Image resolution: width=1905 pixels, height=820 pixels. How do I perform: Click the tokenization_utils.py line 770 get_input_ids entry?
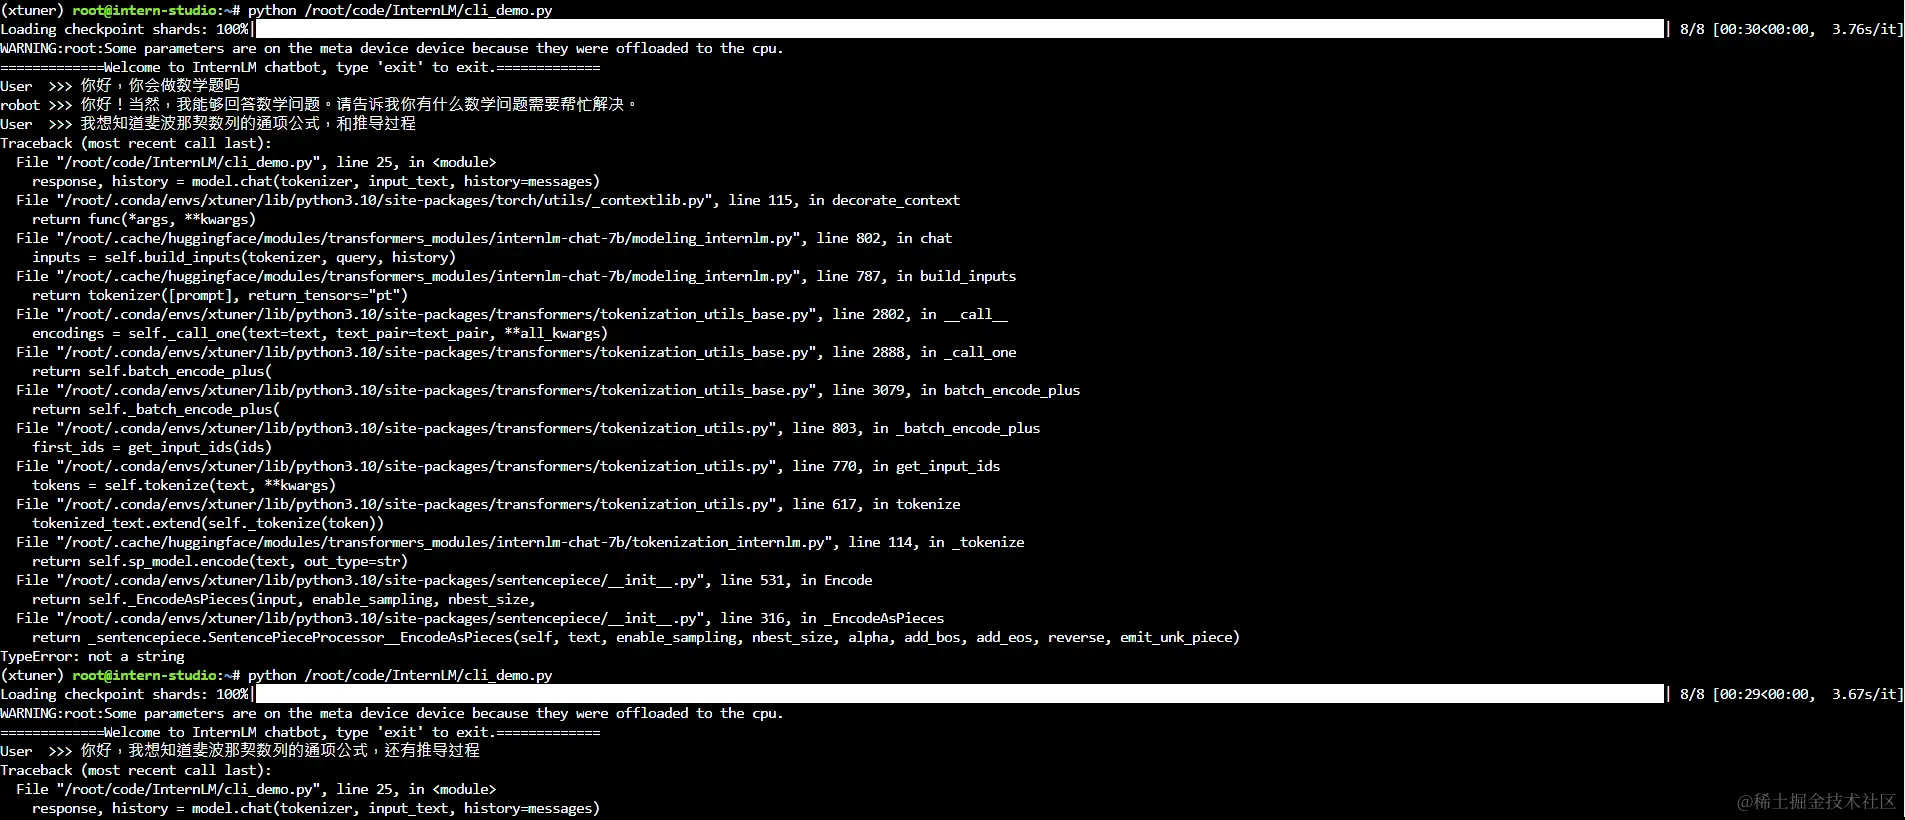pyautogui.click(x=508, y=466)
